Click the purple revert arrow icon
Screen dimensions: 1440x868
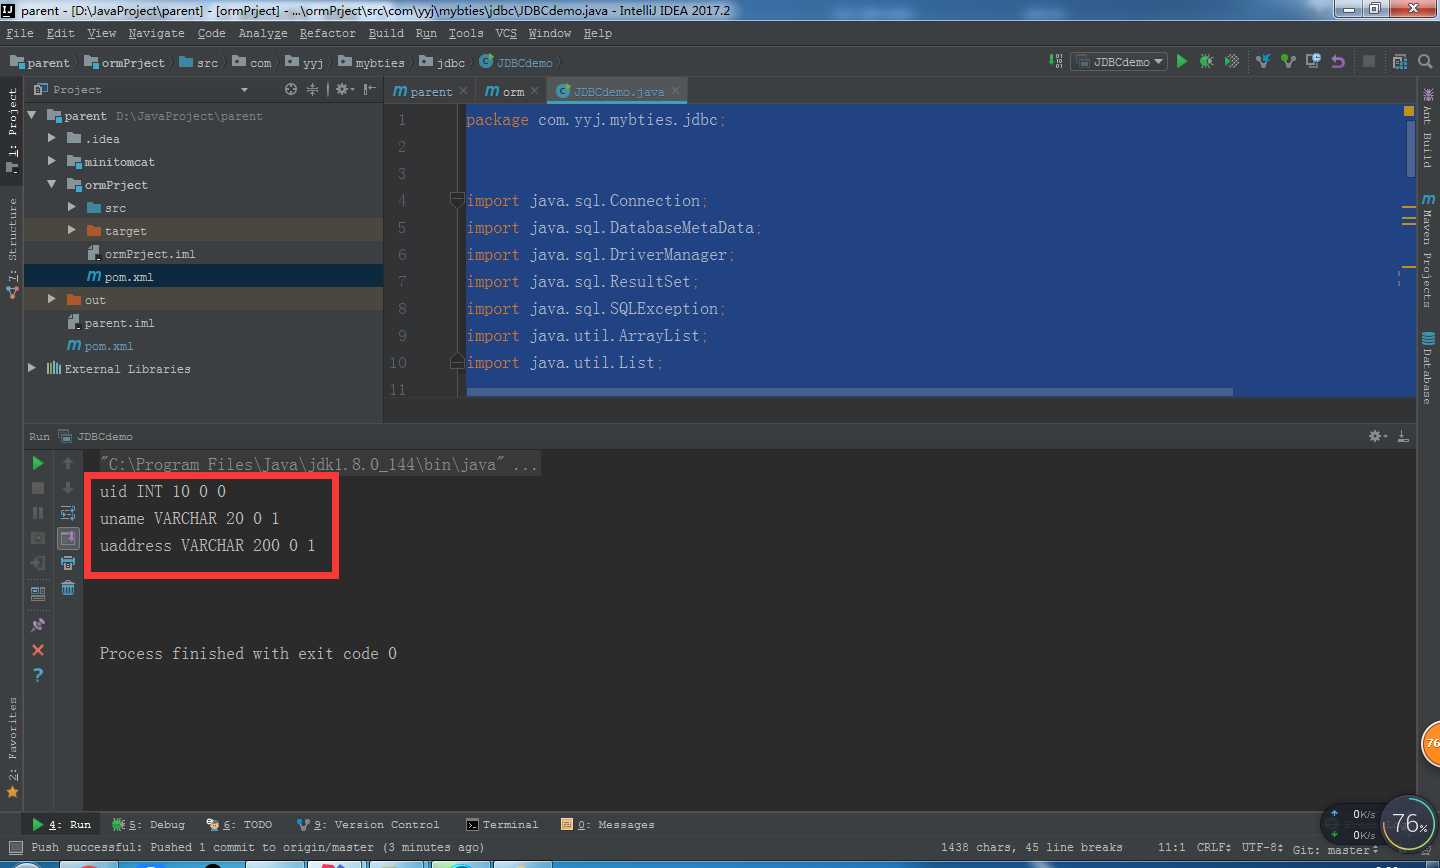click(1338, 62)
